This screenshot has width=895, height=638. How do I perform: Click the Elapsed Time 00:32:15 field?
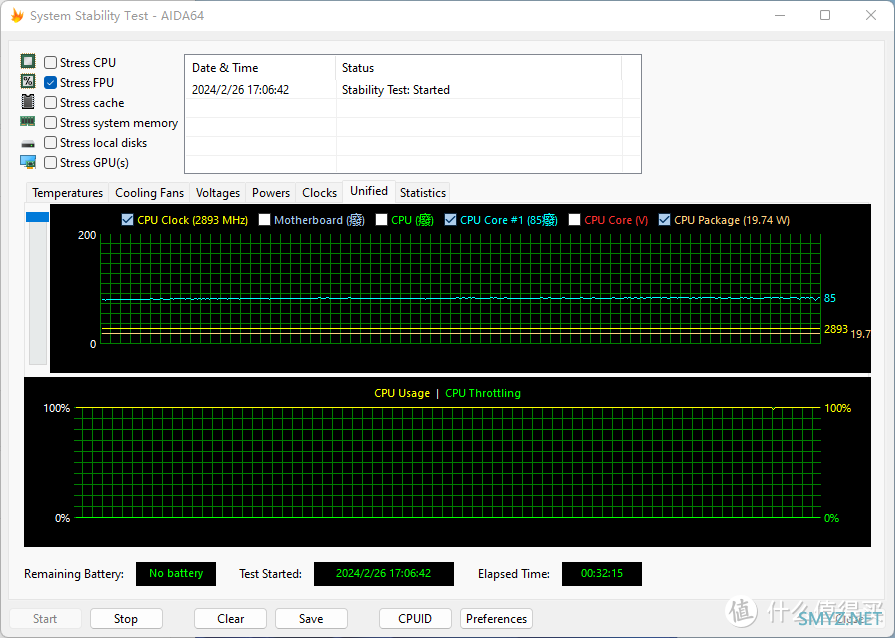[602, 574]
